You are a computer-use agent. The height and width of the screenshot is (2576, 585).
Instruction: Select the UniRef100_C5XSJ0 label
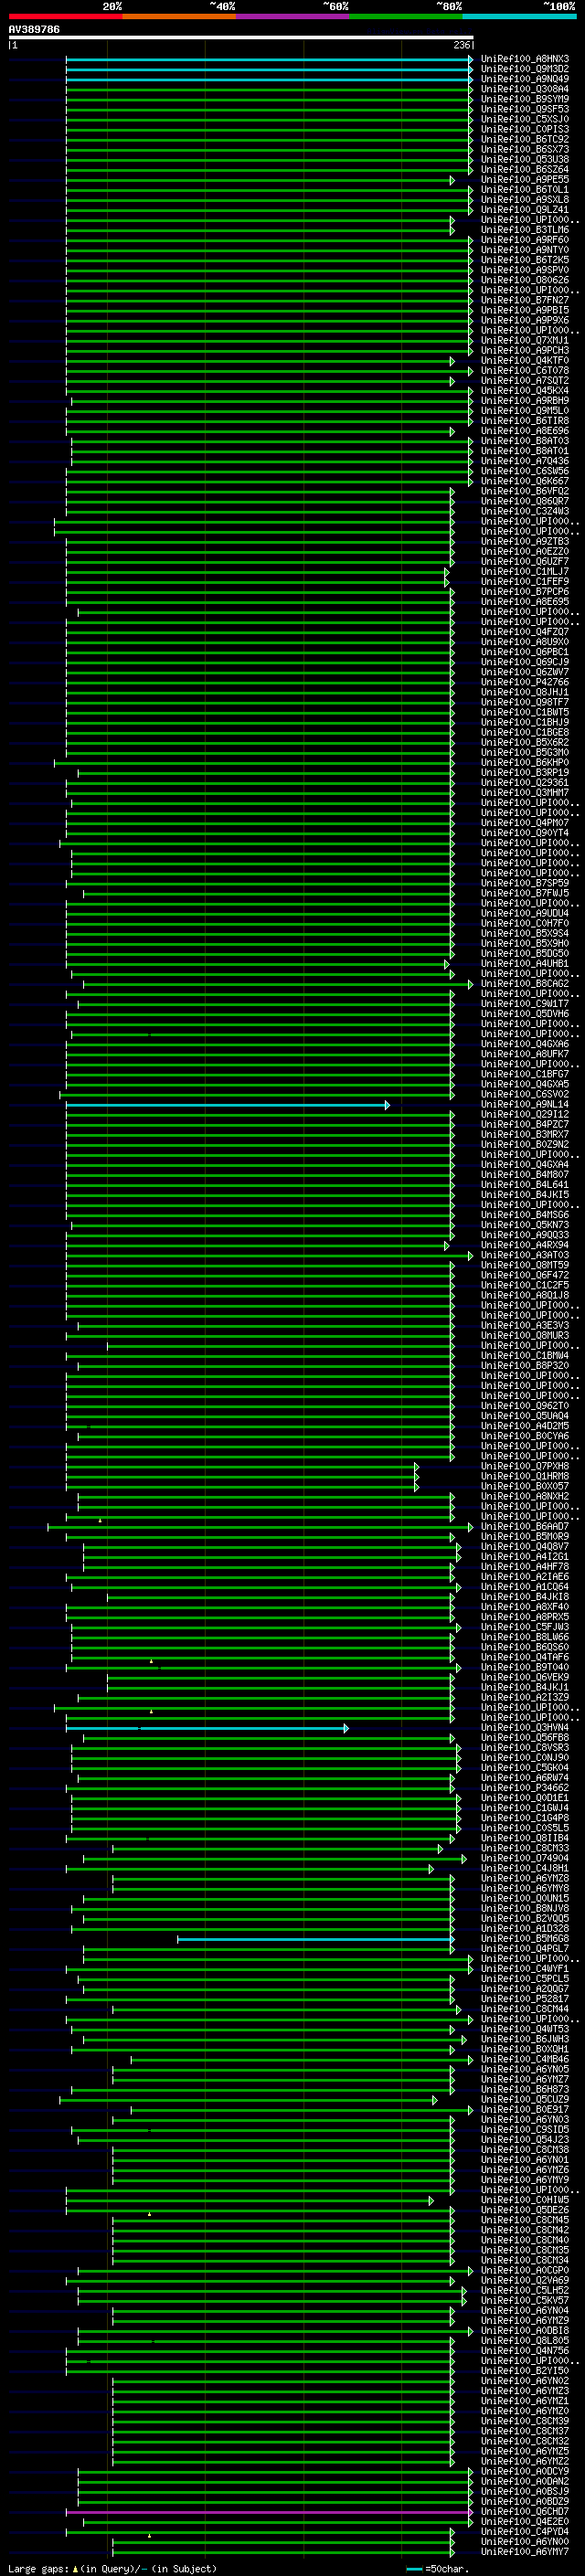pyautogui.click(x=524, y=119)
